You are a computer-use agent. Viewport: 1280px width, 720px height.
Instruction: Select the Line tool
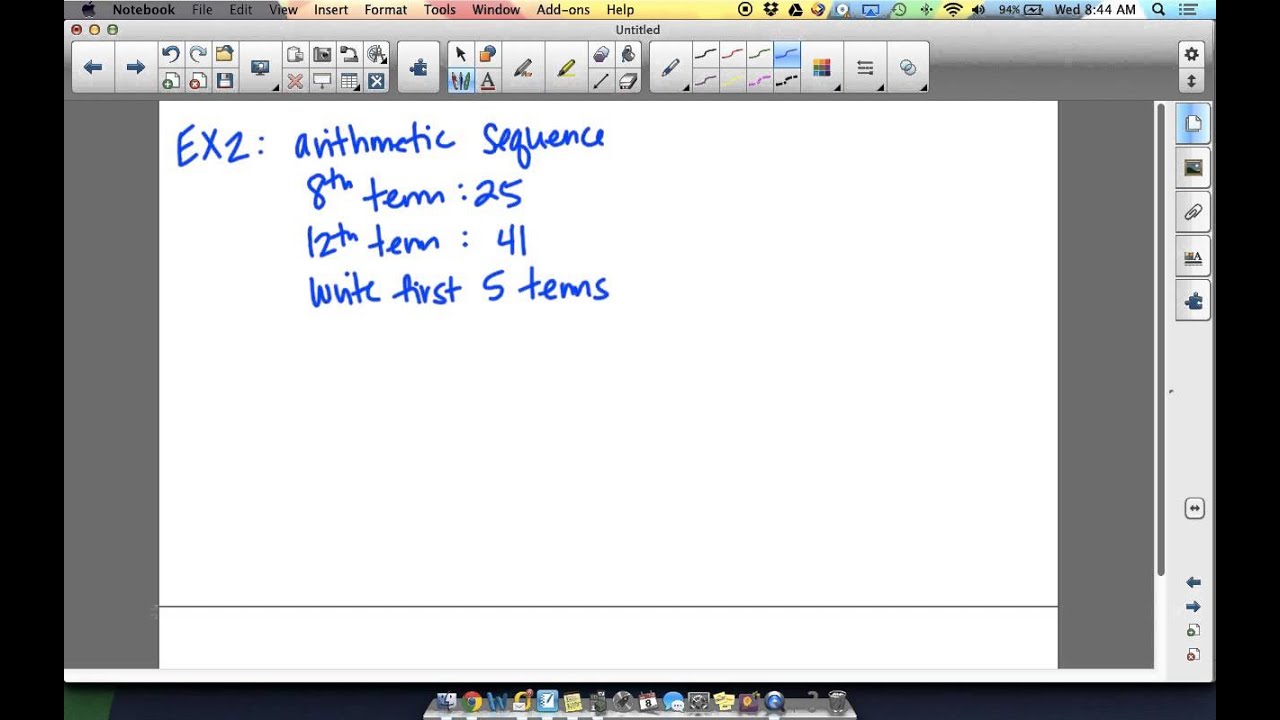(x=601, y=81)
